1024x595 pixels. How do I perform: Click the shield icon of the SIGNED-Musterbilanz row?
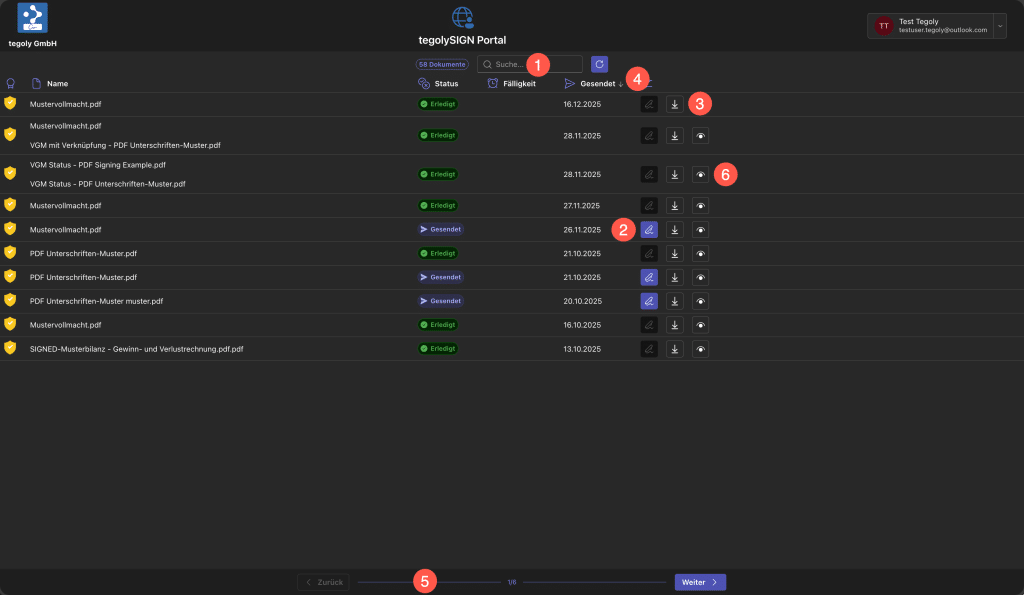pos(10,348)
